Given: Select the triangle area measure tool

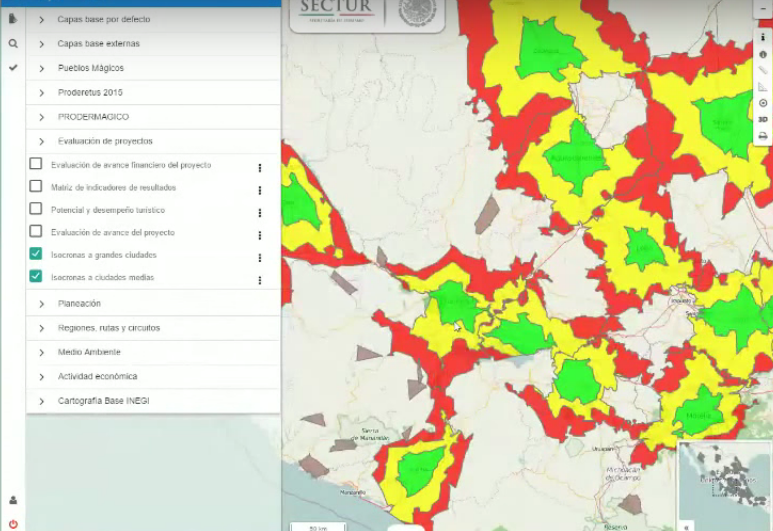Looking at the screenshot, I should (763, 86).
